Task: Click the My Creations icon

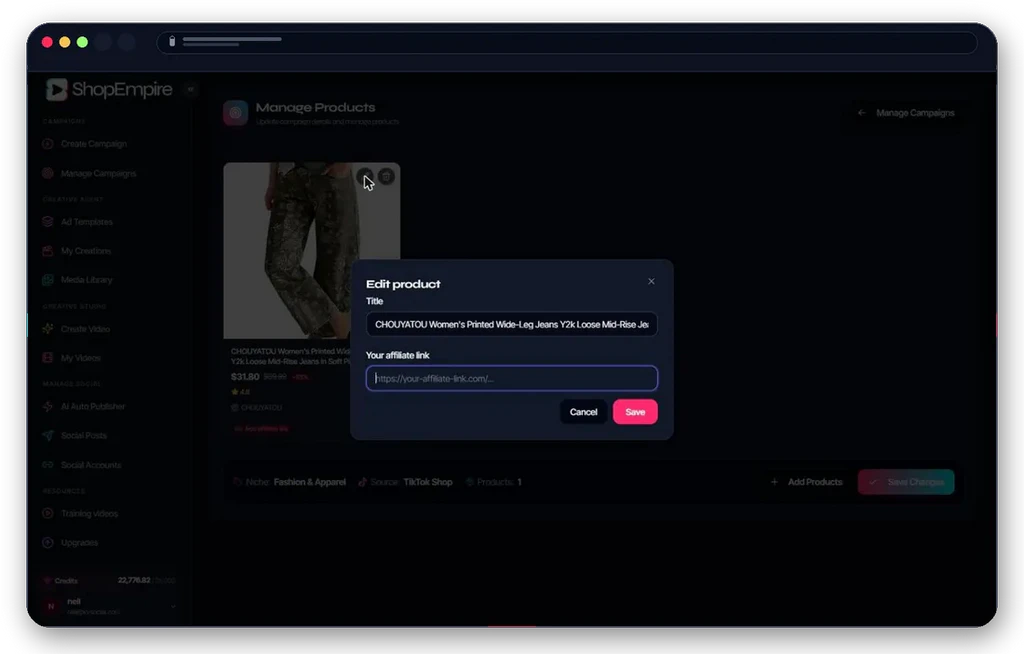Action: click(48, 251)
